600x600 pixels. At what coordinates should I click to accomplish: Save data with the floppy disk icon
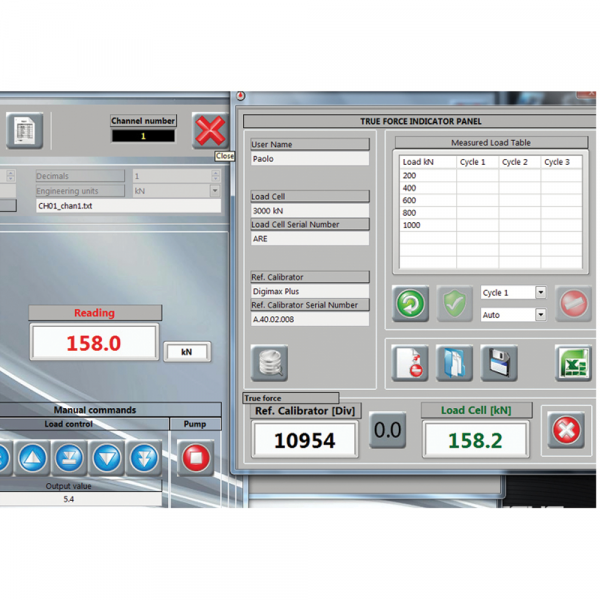pyautogui.click(x=498, y=363)
